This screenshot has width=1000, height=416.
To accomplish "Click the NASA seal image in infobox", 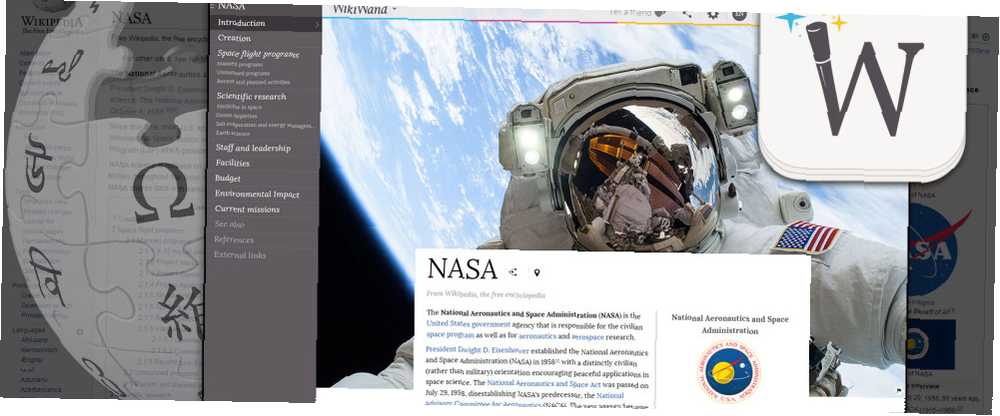I will (x=728, y=372).
